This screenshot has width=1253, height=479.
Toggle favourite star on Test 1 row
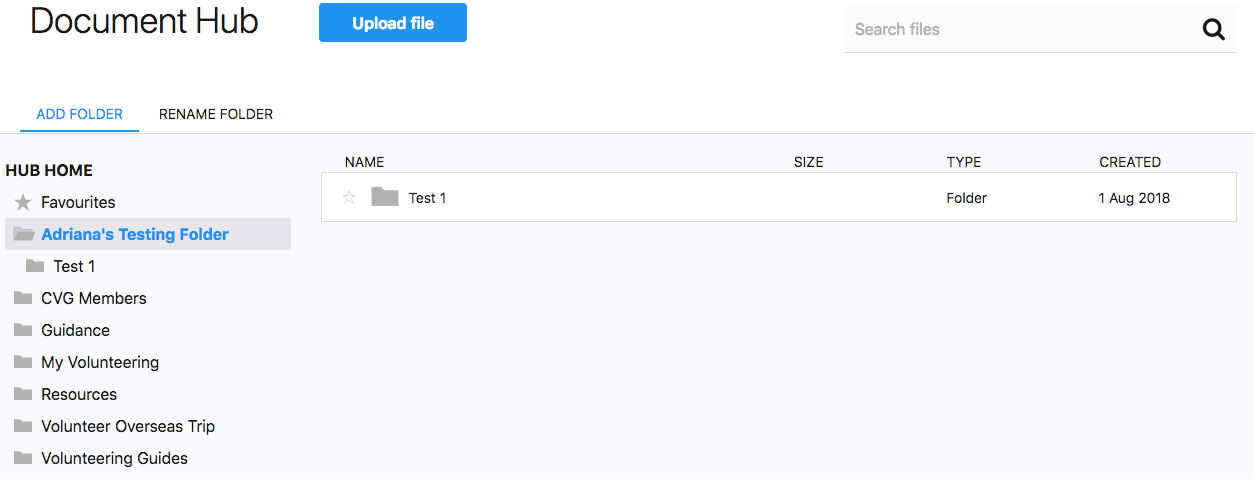click(x=349, y=198)
